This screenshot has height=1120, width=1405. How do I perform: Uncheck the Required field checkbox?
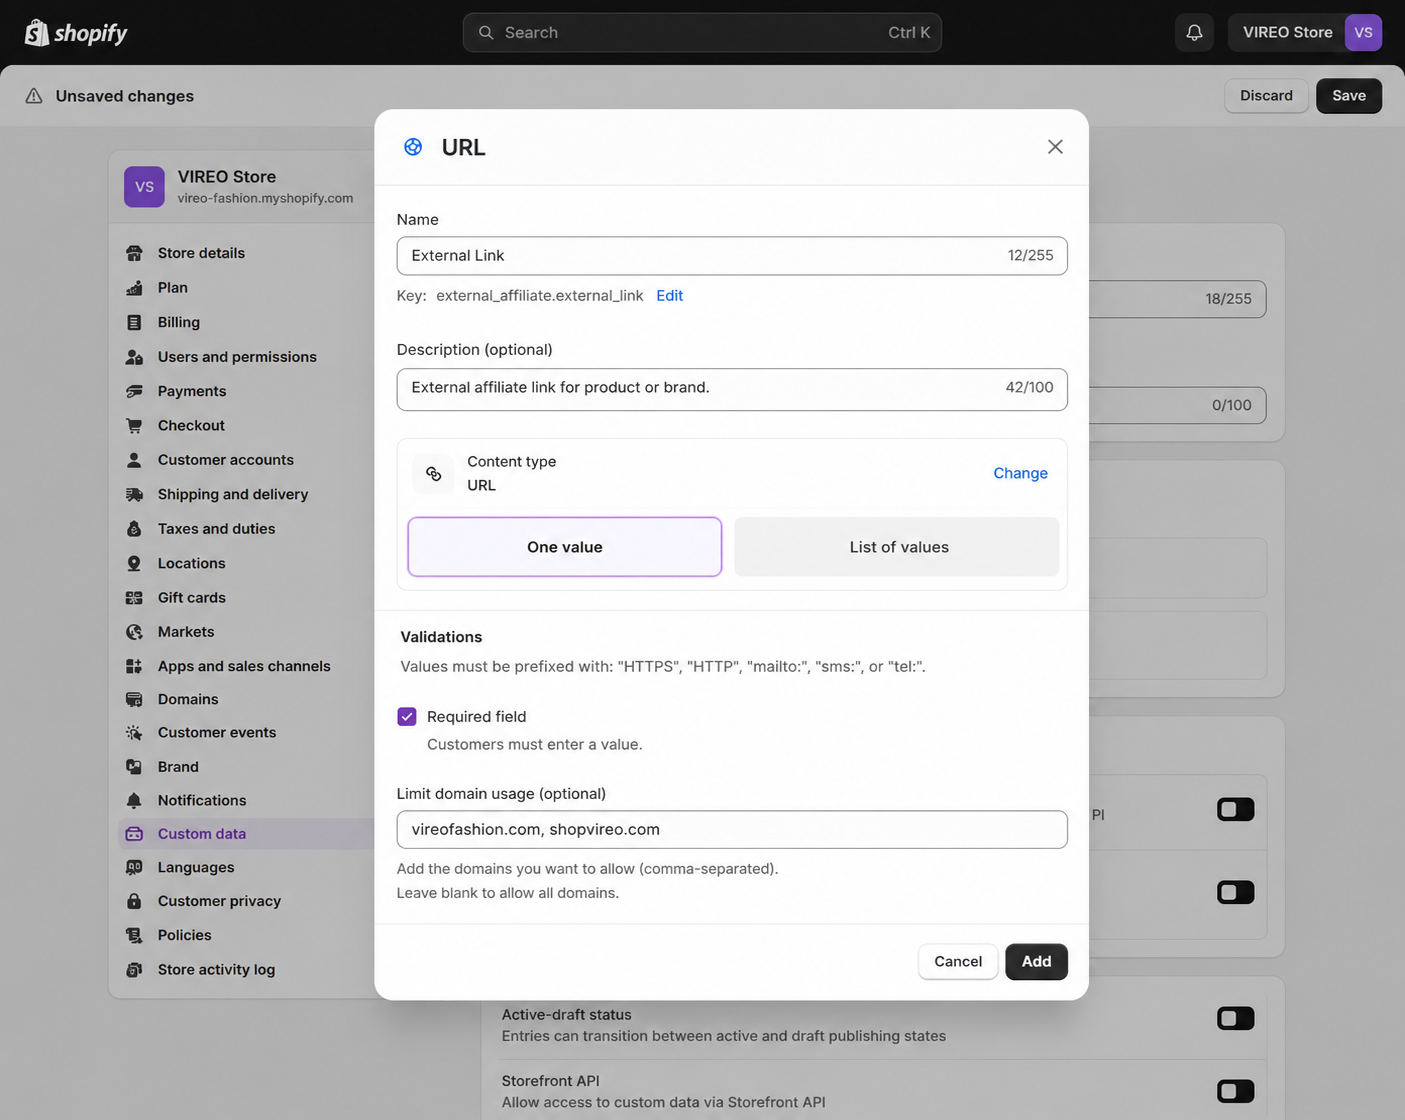coord(407,717)
